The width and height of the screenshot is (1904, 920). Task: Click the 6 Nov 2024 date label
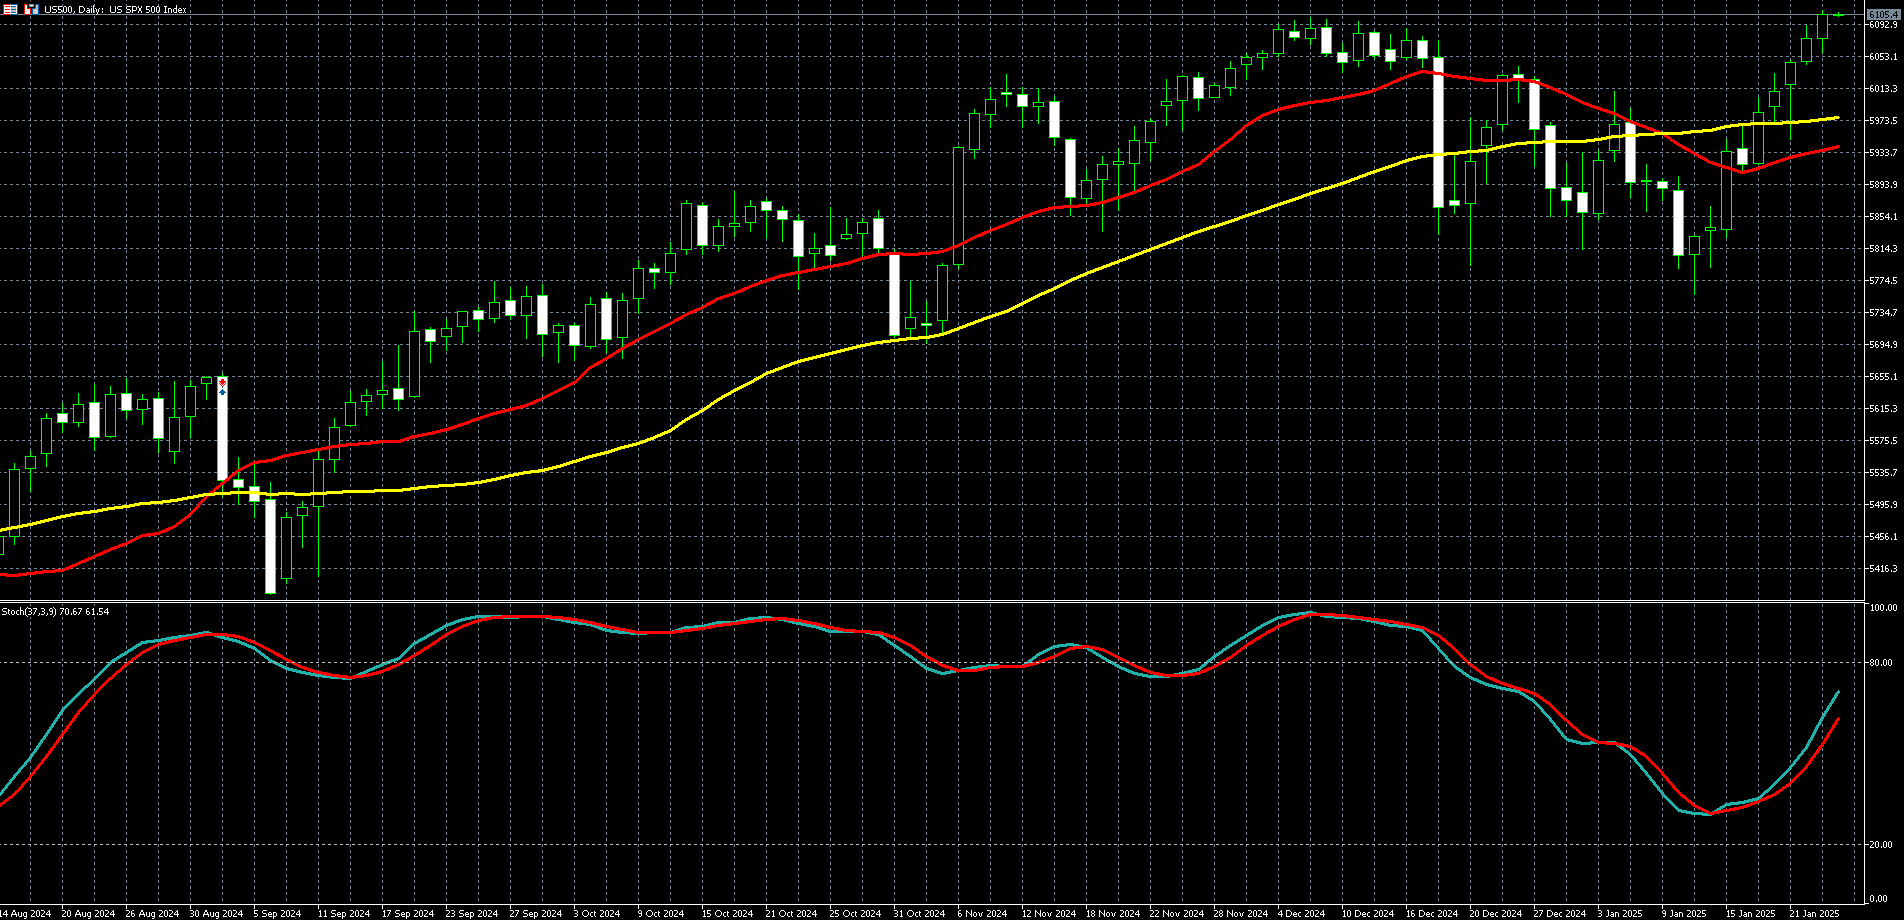981,913
